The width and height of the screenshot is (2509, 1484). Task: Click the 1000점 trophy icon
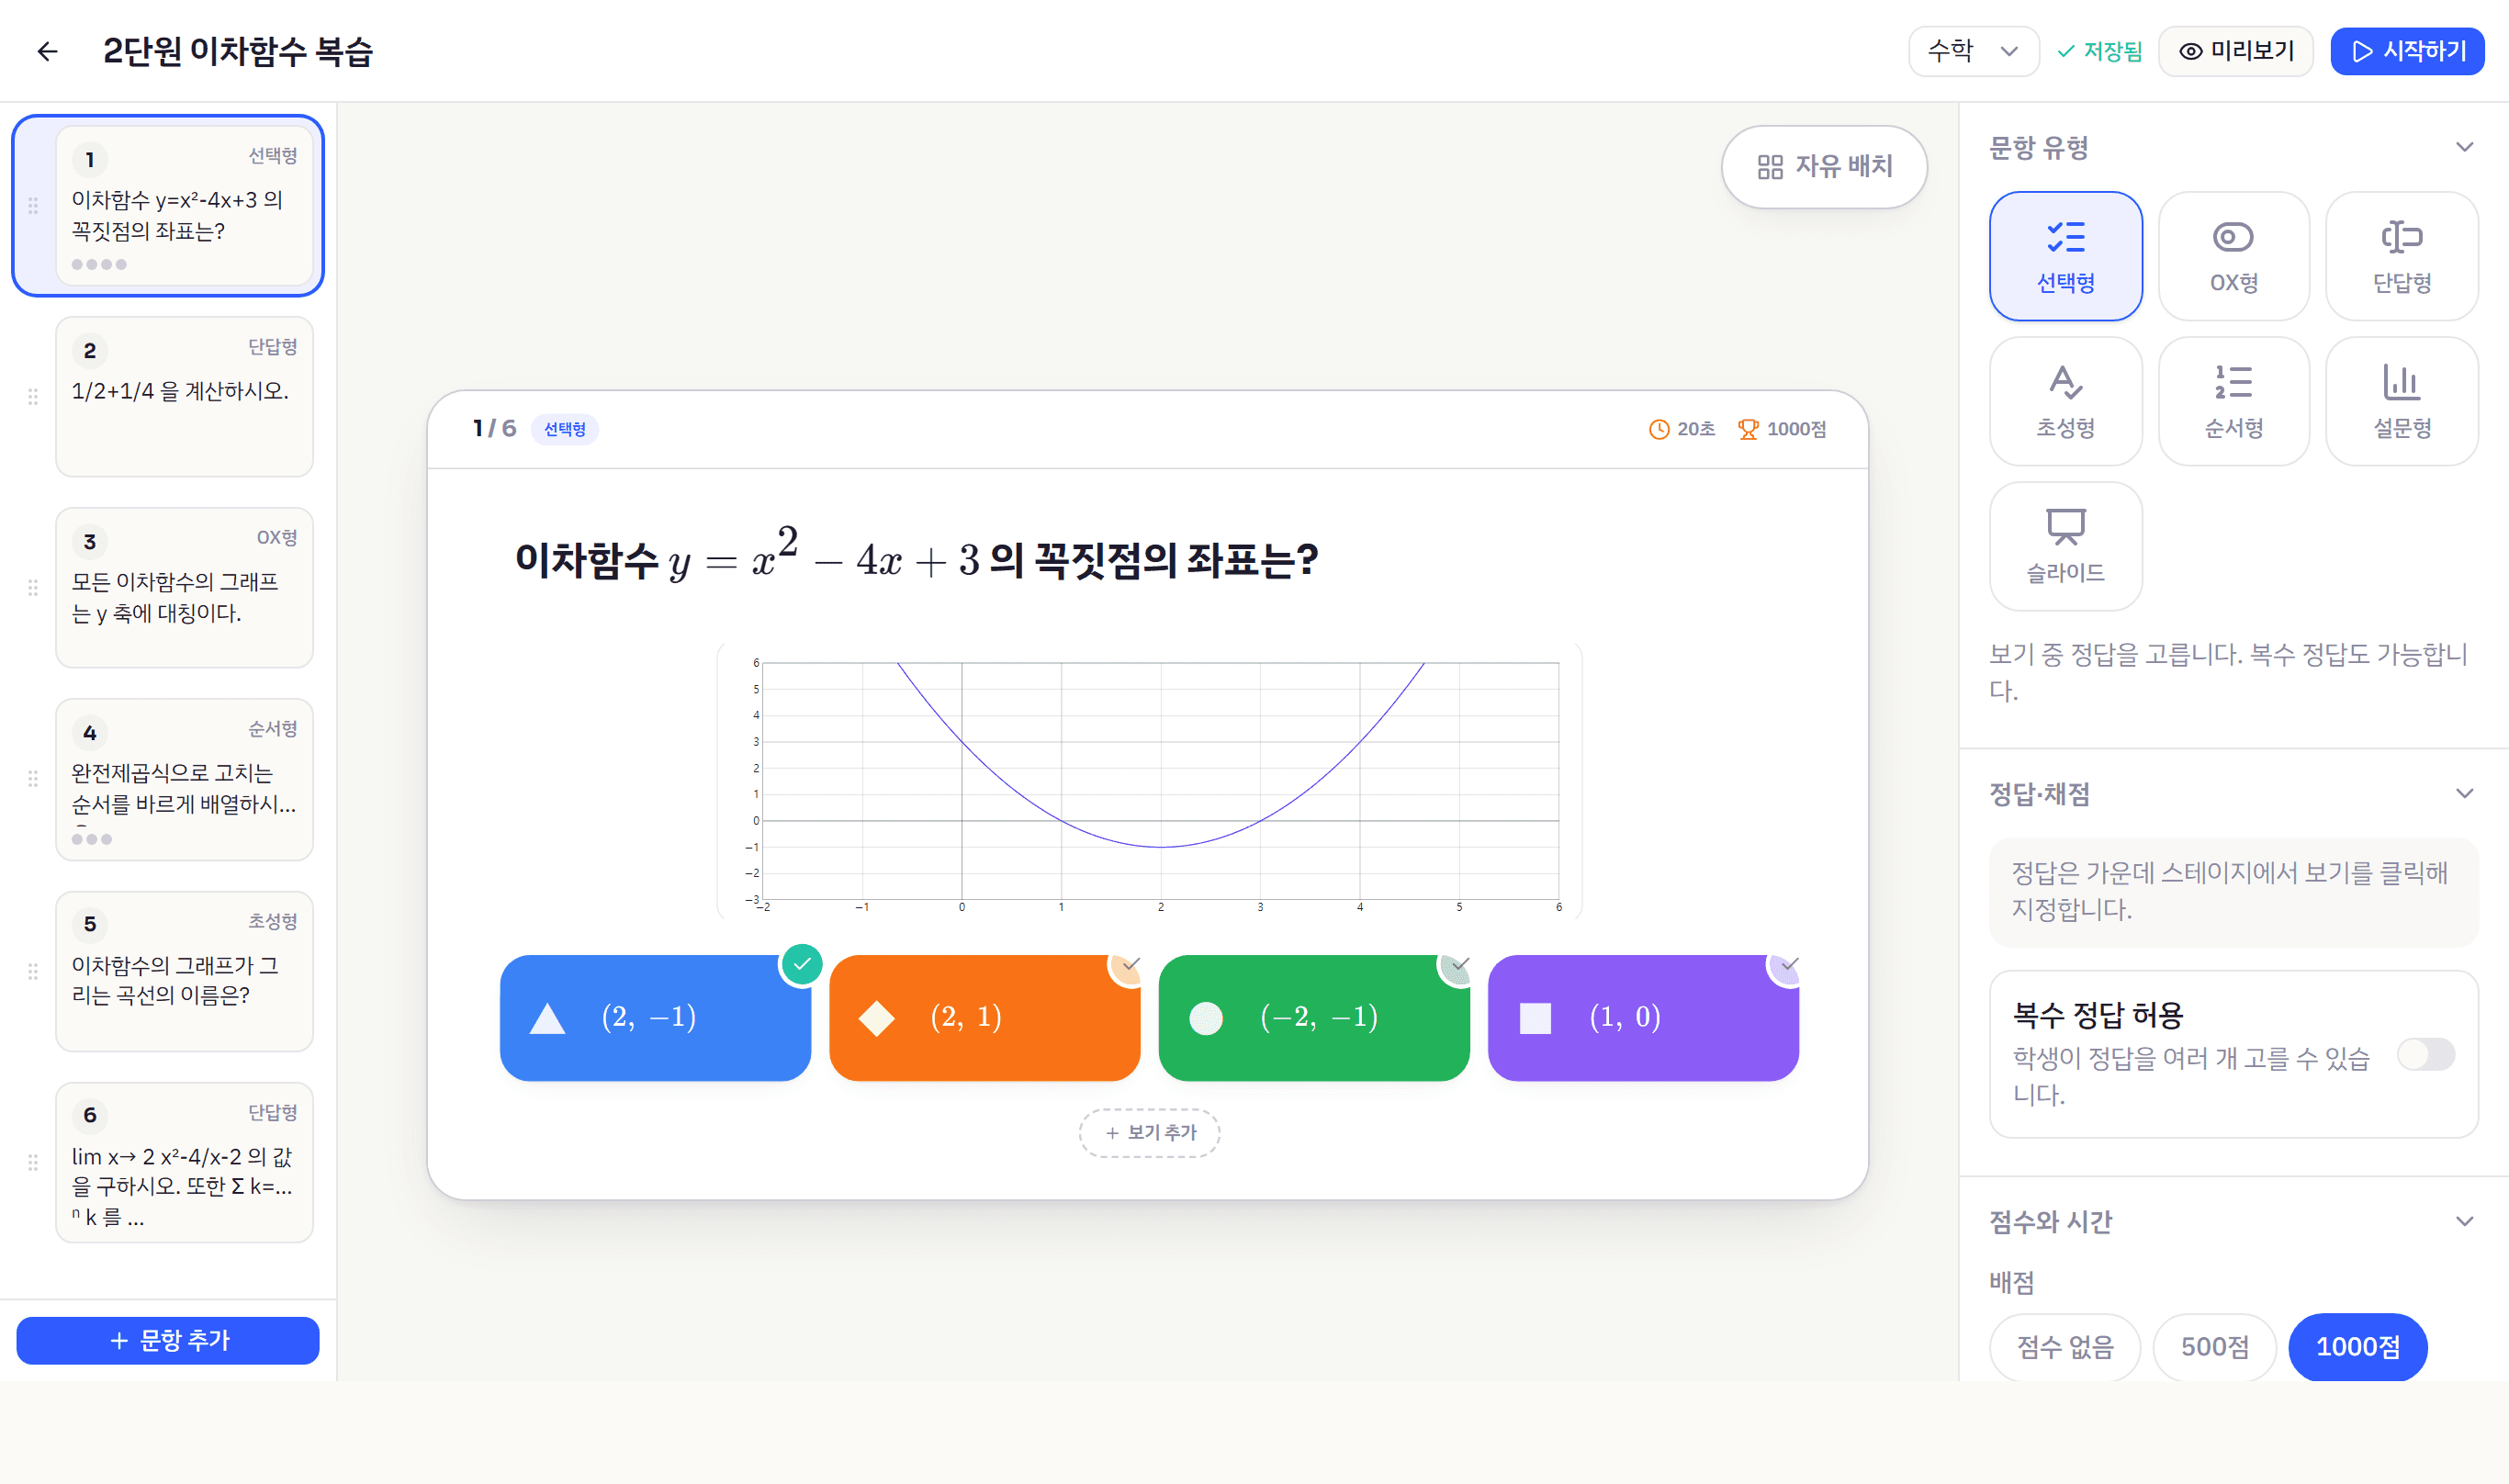(1748, 429)
